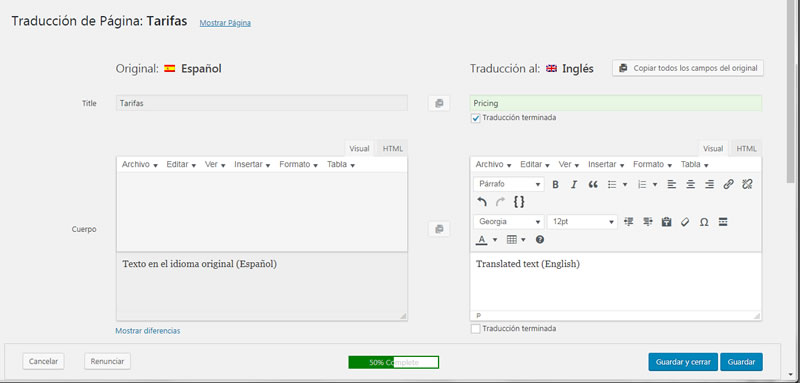
Task: Open the Formato menu in the translation editor
Action: (653, 165)
